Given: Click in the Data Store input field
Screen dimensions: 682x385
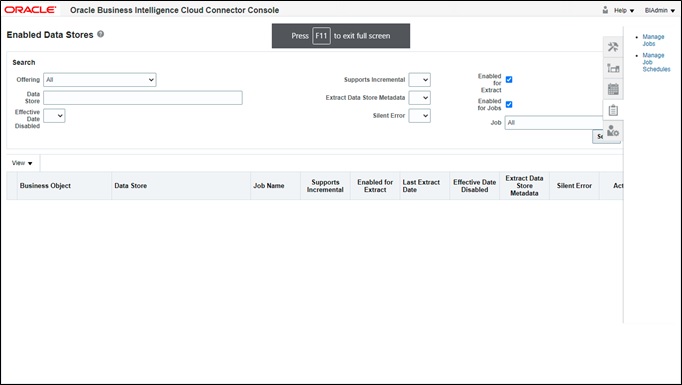Looking at the screenshot, I should click(x=143, y=98).
